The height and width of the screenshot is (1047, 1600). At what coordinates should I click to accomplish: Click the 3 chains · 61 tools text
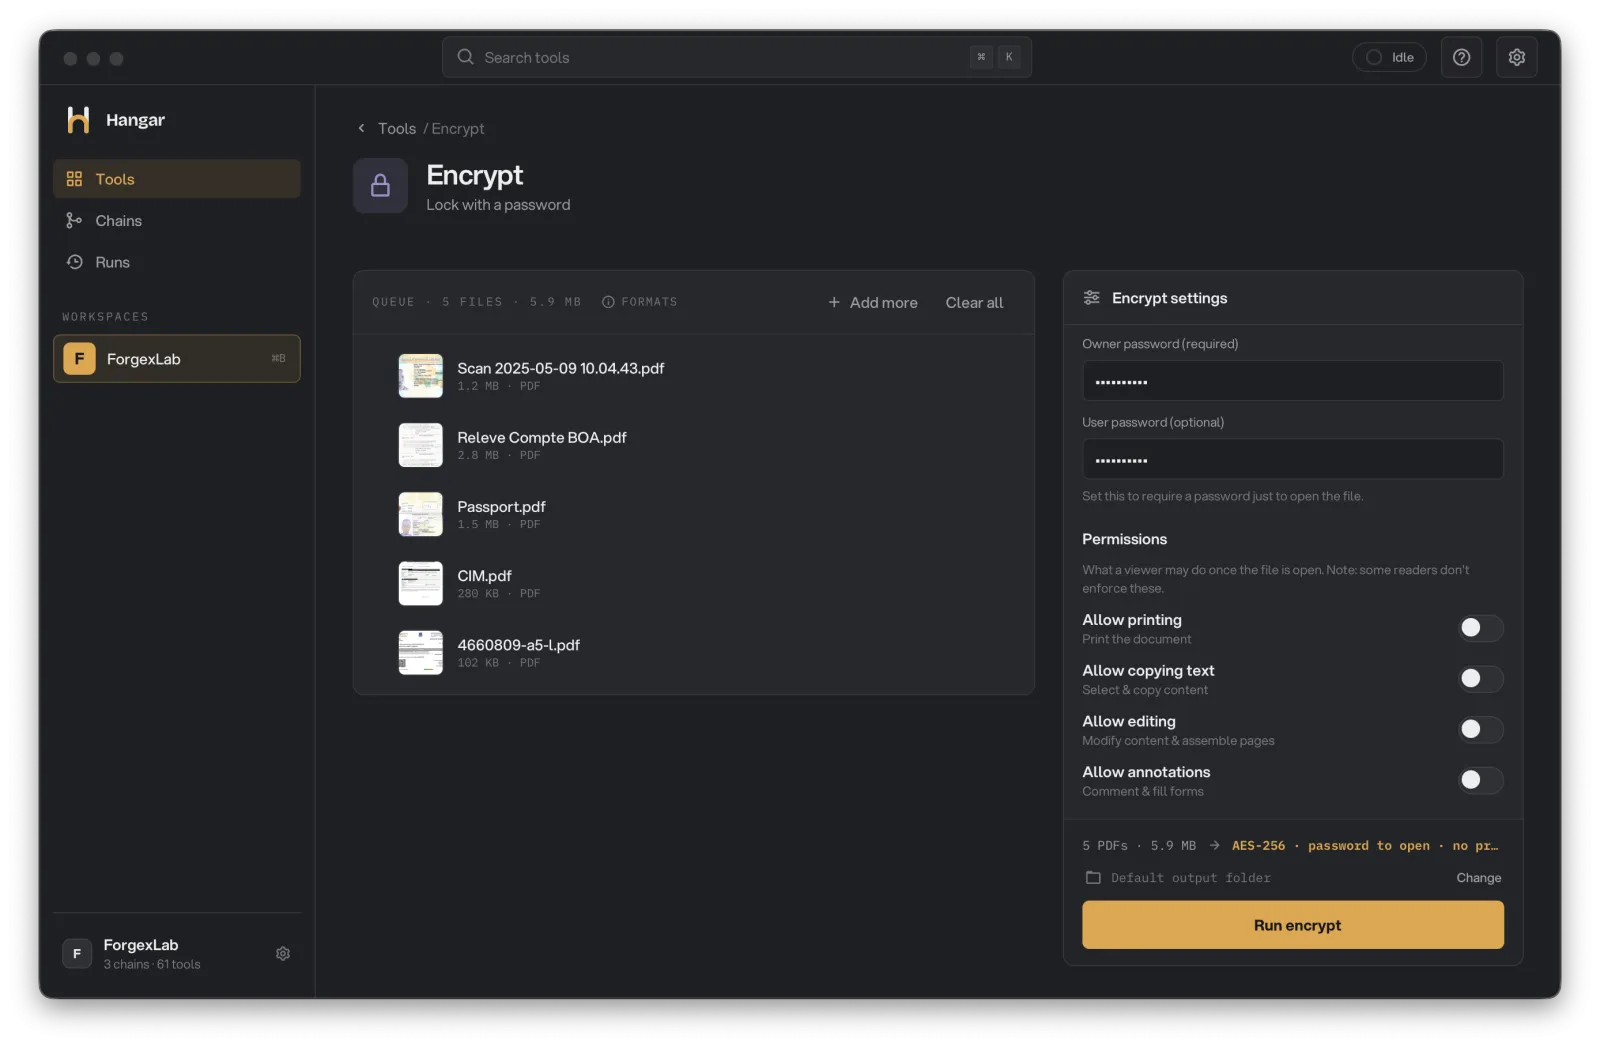click(152, 965)
